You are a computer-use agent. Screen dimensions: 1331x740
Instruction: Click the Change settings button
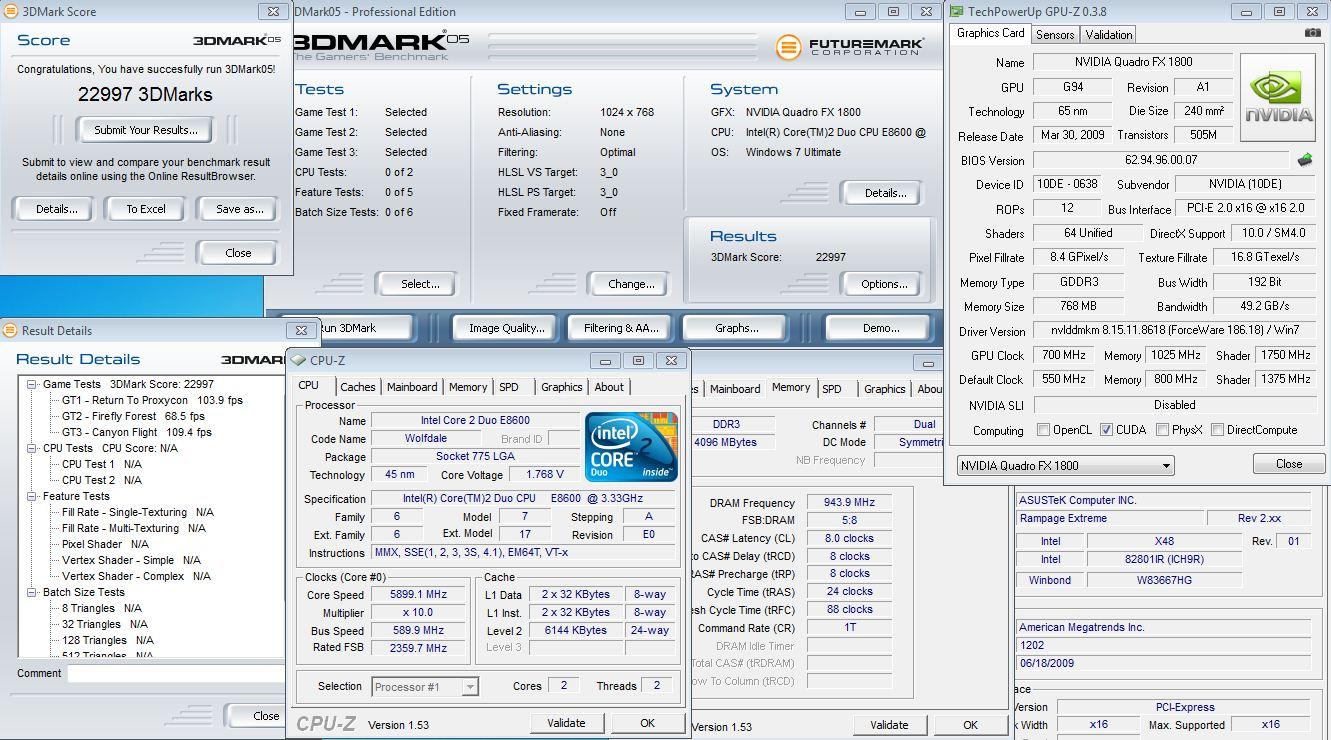(x=630, y=284)
